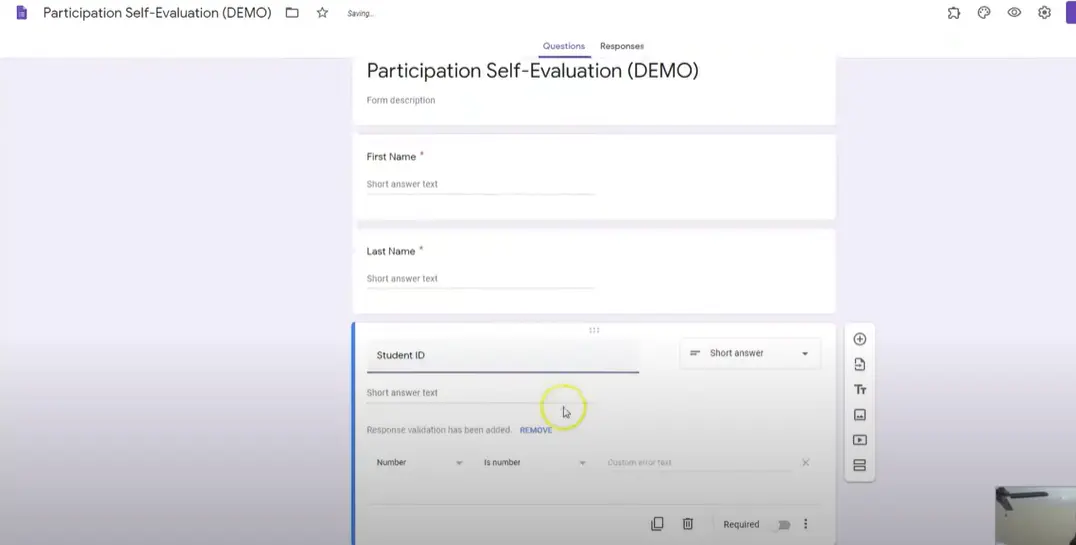Click the add image icon
This screenshot has height=545, width=1076.
pos(859,415)
